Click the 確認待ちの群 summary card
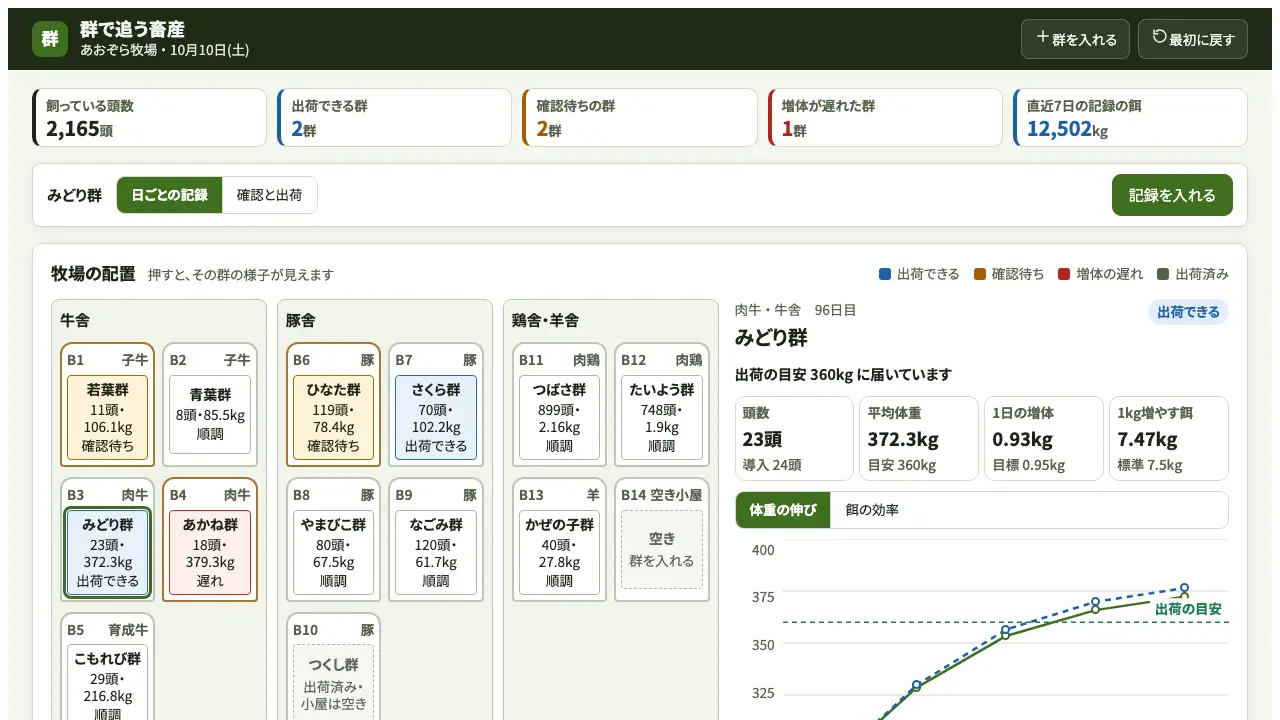 [x=640, y=117]
